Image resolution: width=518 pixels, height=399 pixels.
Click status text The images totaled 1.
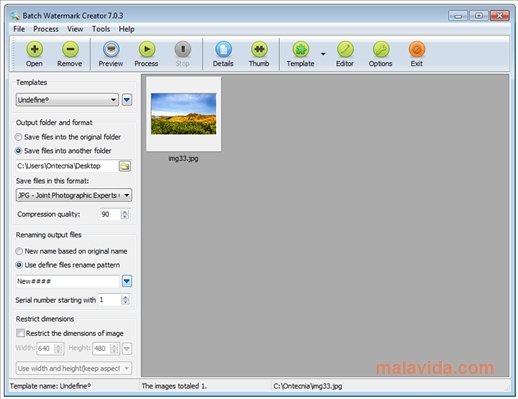click(174, 386)
